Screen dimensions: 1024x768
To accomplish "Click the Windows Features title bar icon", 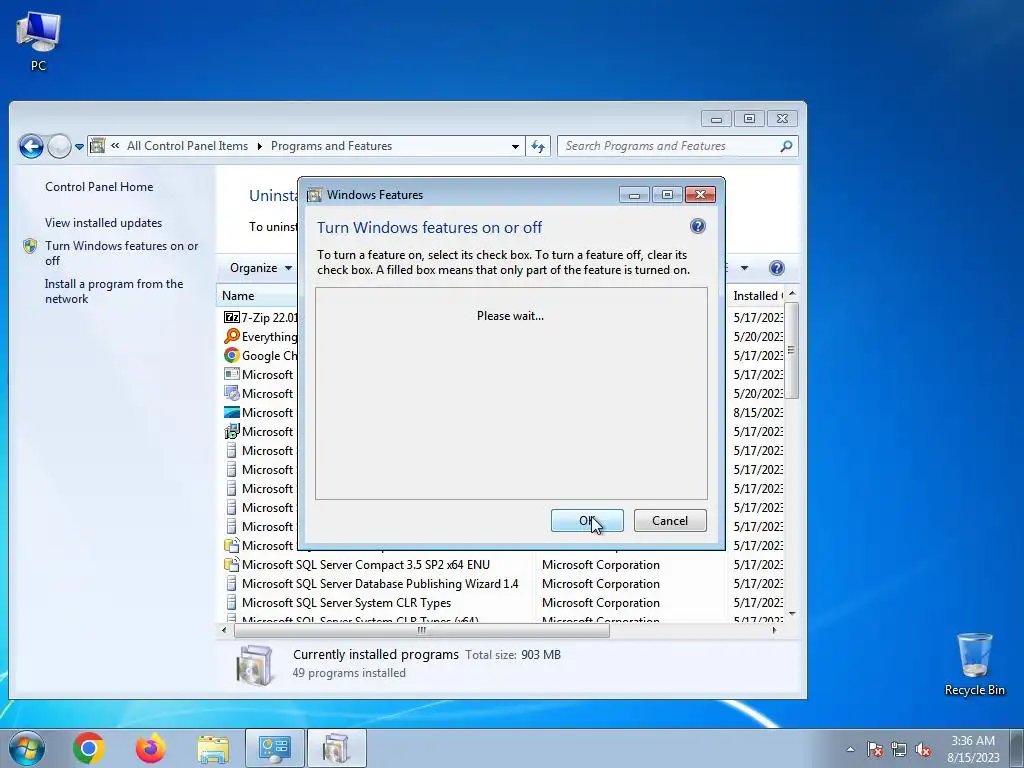I will tap(314, 195).
